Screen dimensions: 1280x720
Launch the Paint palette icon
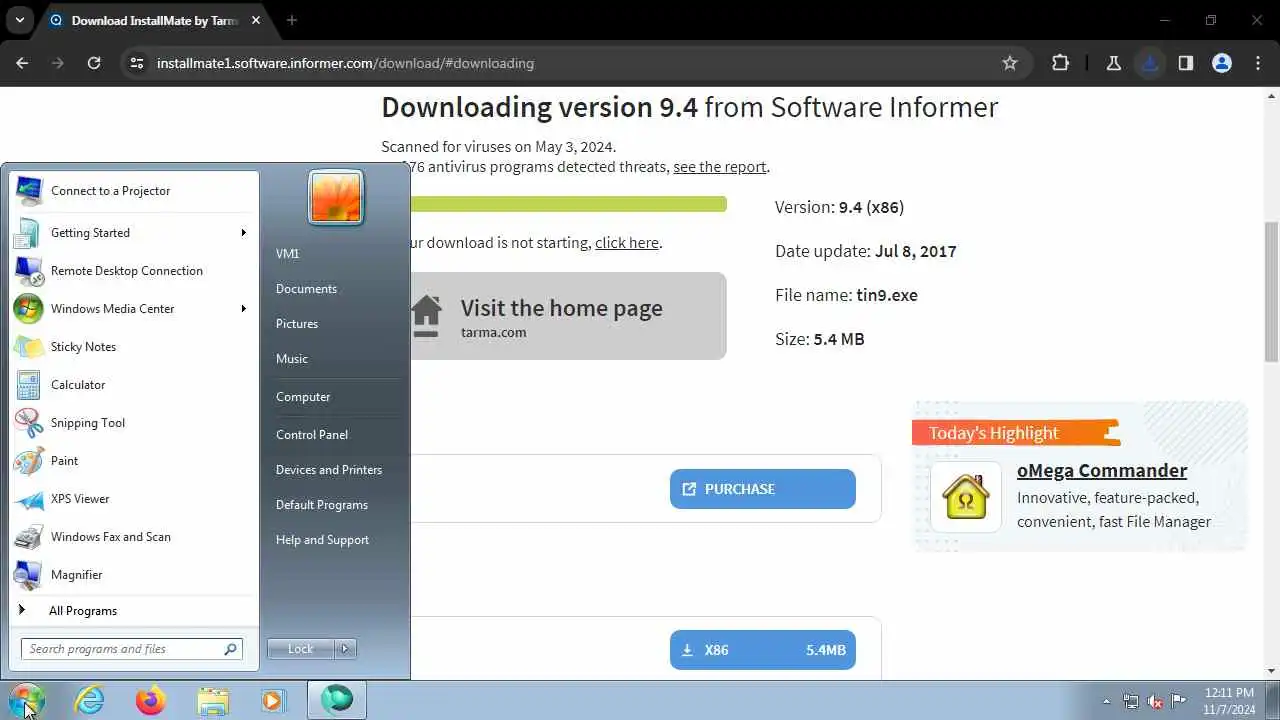[28, 460]
